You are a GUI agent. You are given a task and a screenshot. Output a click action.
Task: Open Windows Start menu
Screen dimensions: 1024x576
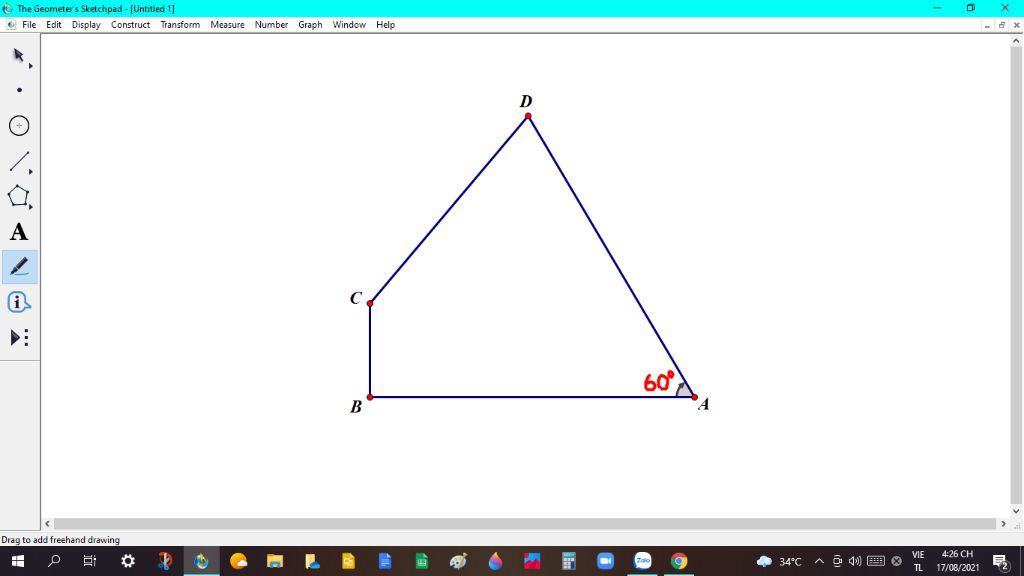tap(17, 561)
